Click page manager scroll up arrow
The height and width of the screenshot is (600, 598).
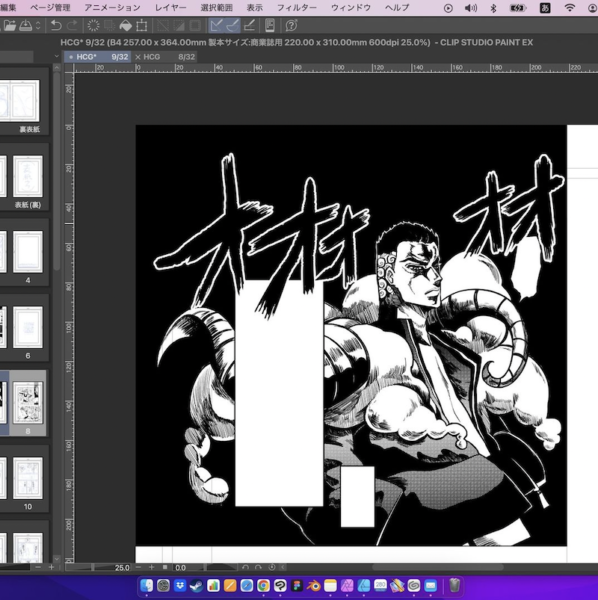(57, 68)
